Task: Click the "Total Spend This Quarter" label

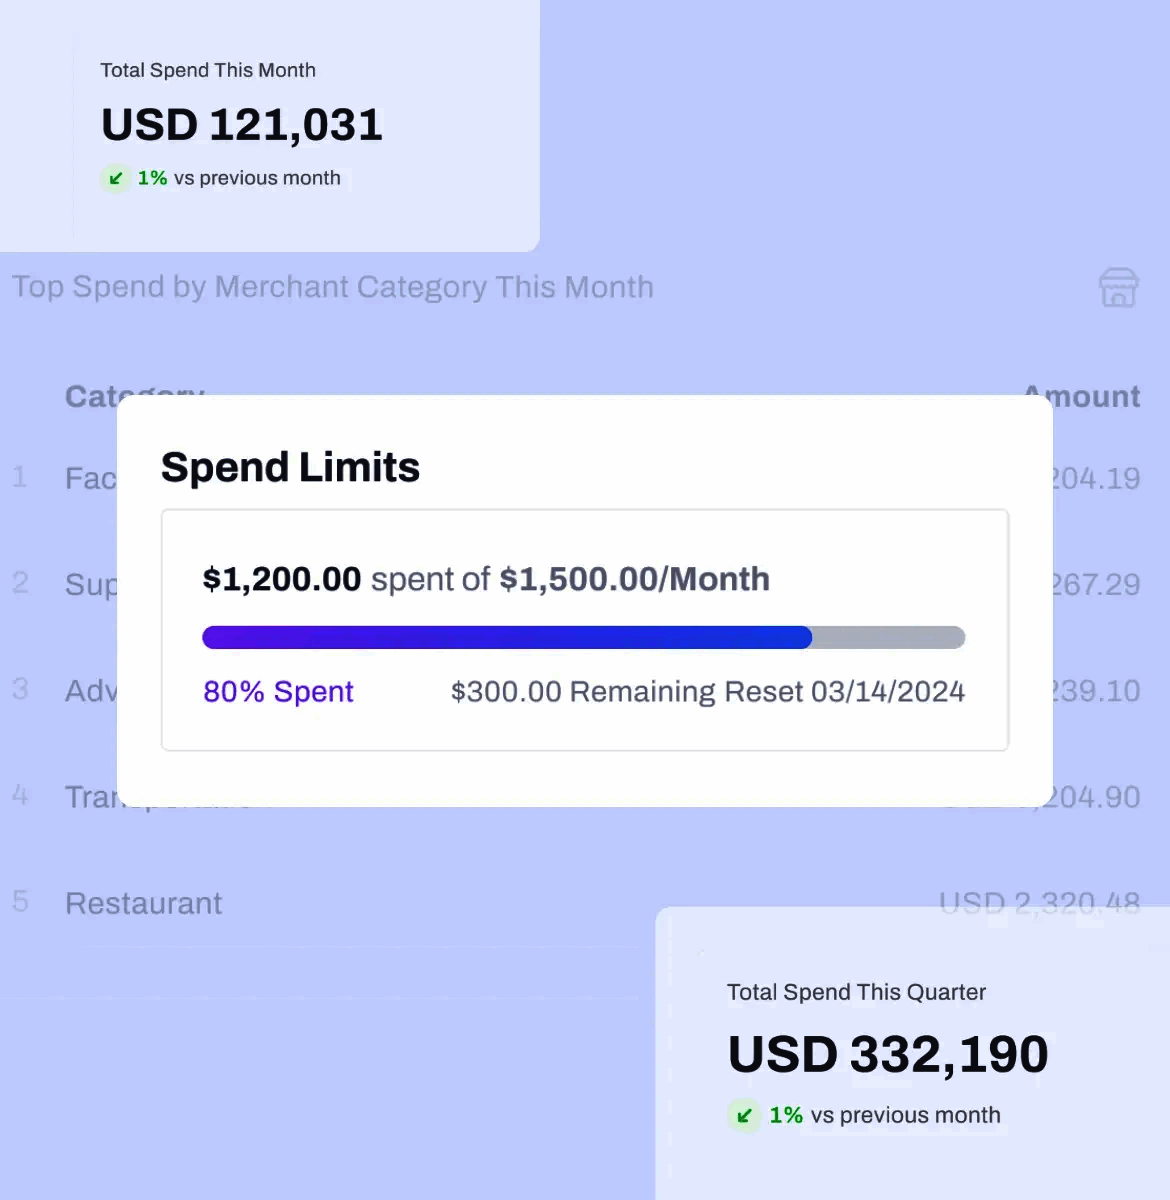Action: coord(856,992)
